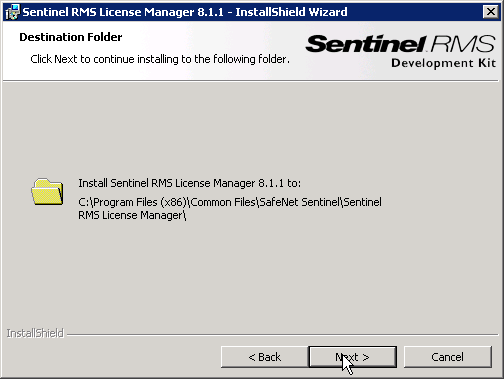504x379 pixels.
Task: Click the yellow destination folder icon
Action: (x=47, y=191)
